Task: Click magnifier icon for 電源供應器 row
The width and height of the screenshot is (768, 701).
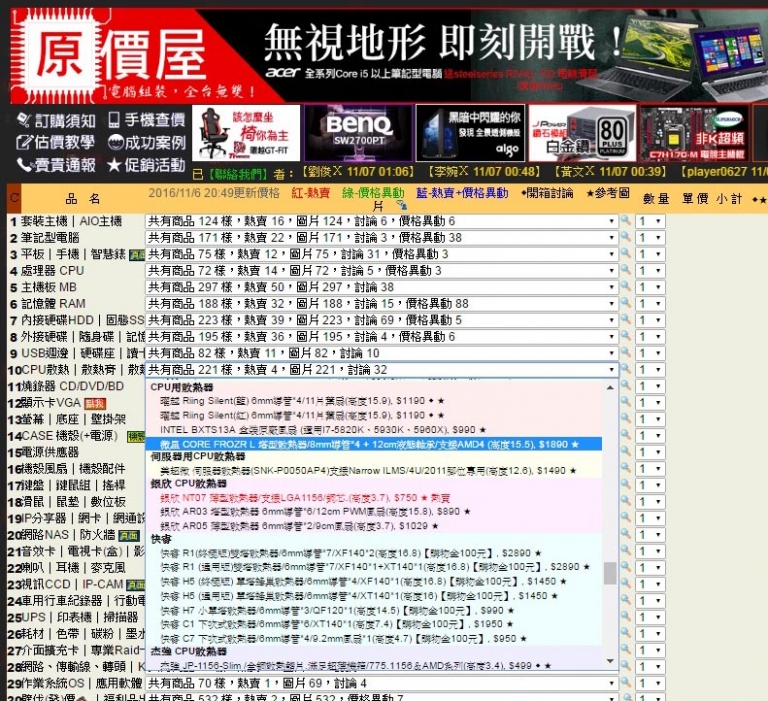Action: point(625,452)
